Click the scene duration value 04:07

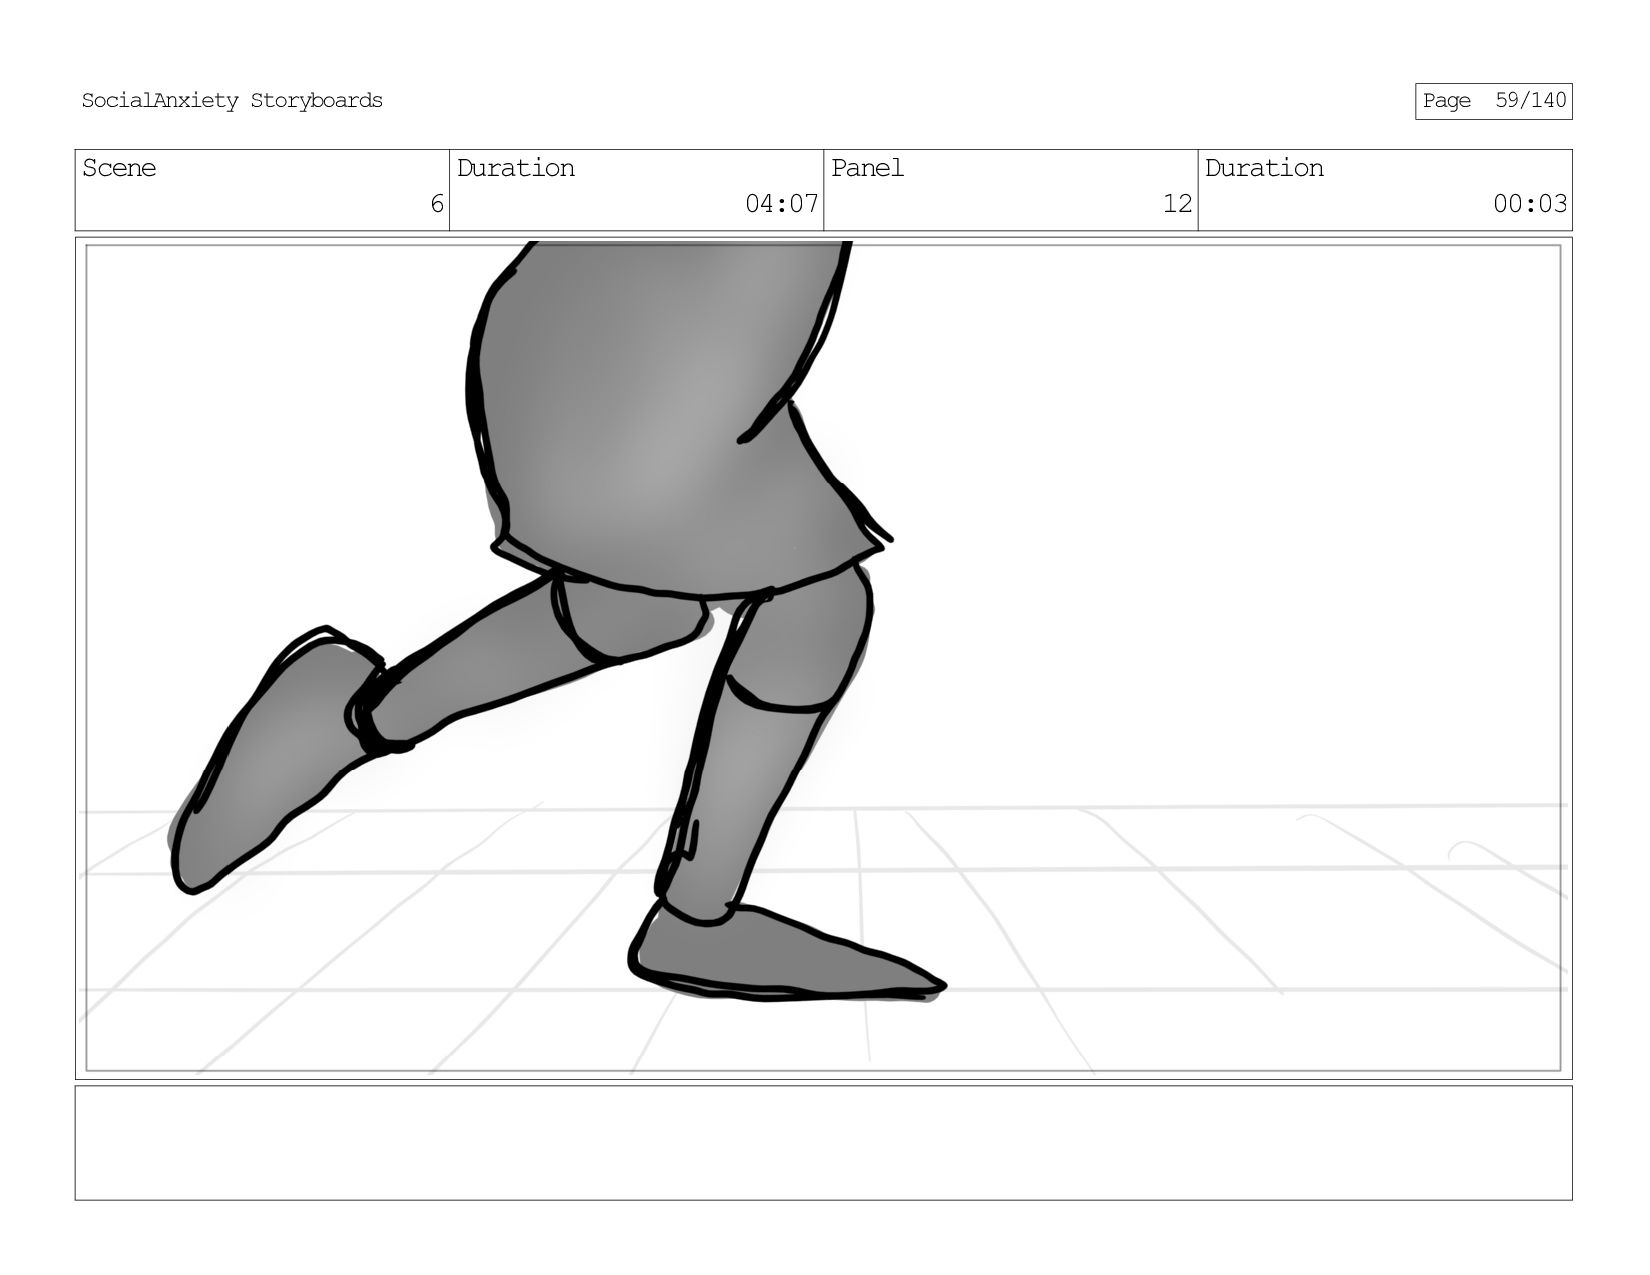click(x=782, y=204)
